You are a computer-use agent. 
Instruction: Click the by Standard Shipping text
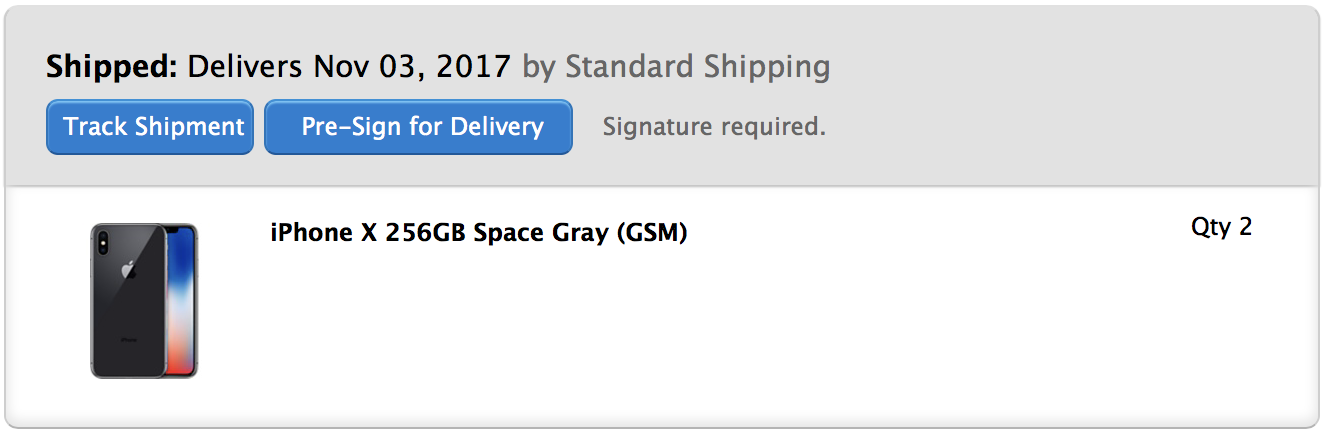(x=677, y=67)
